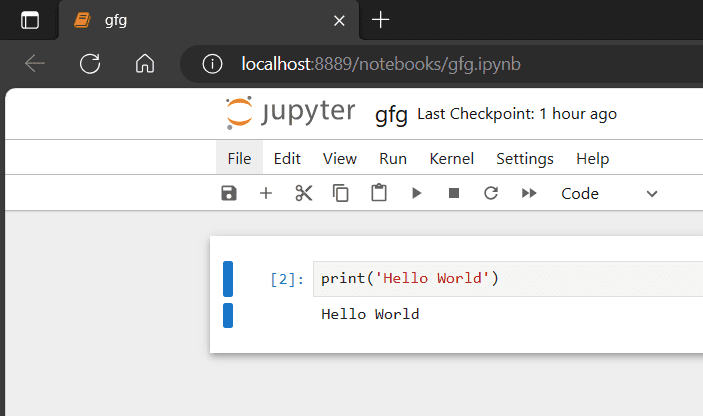Open the Help menu
This screenshot has width=703, height=416.
592,159
